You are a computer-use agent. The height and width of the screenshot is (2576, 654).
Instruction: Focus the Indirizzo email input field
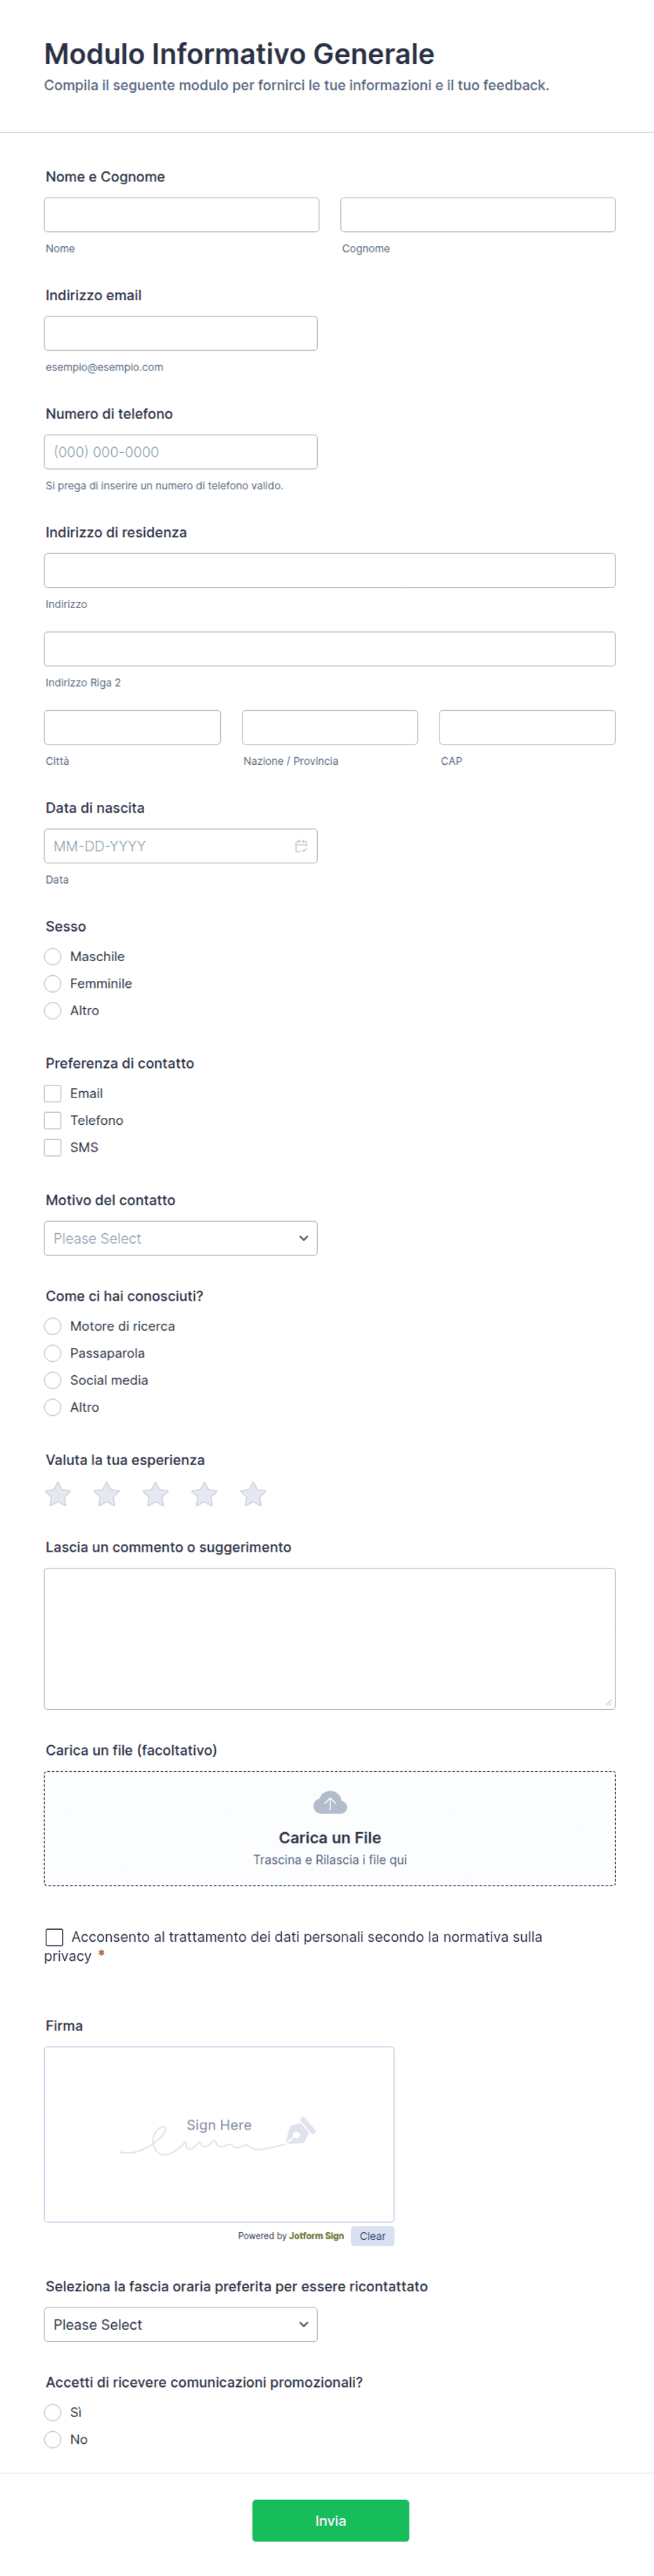pyautogui.click(x=181, y=334)
